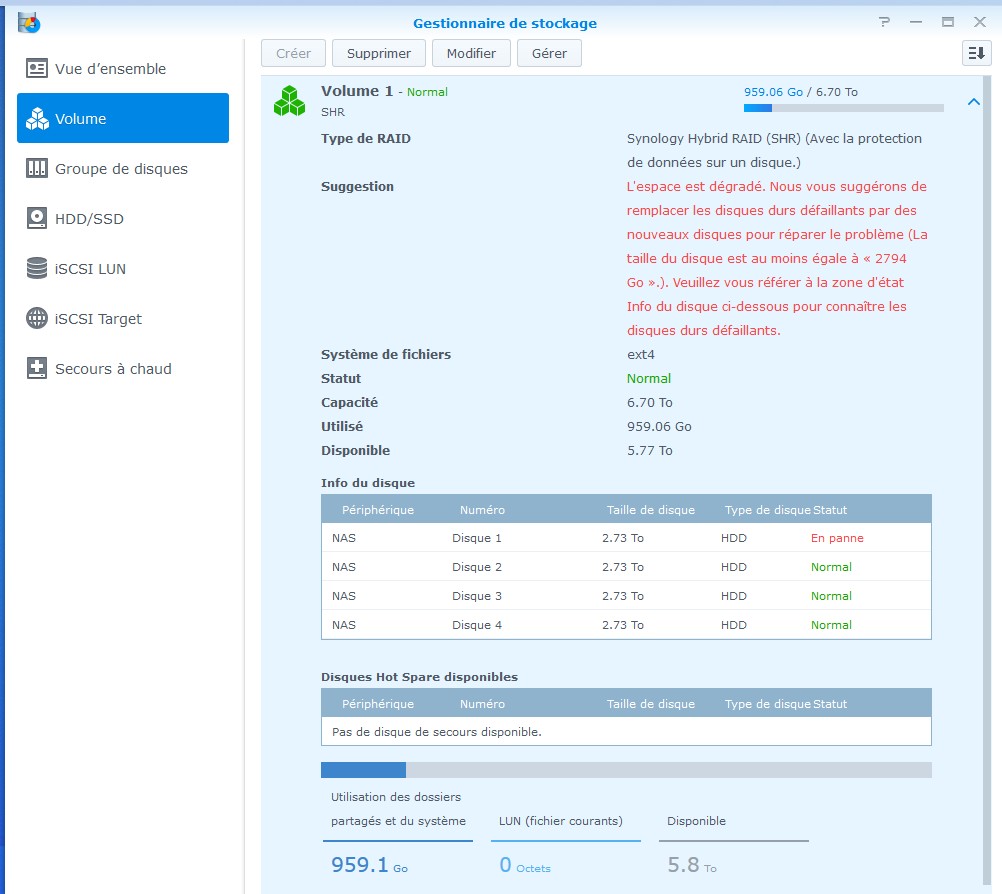Click the iSCSI Target globe icon
1002x894 pixels.
point(37,319)
